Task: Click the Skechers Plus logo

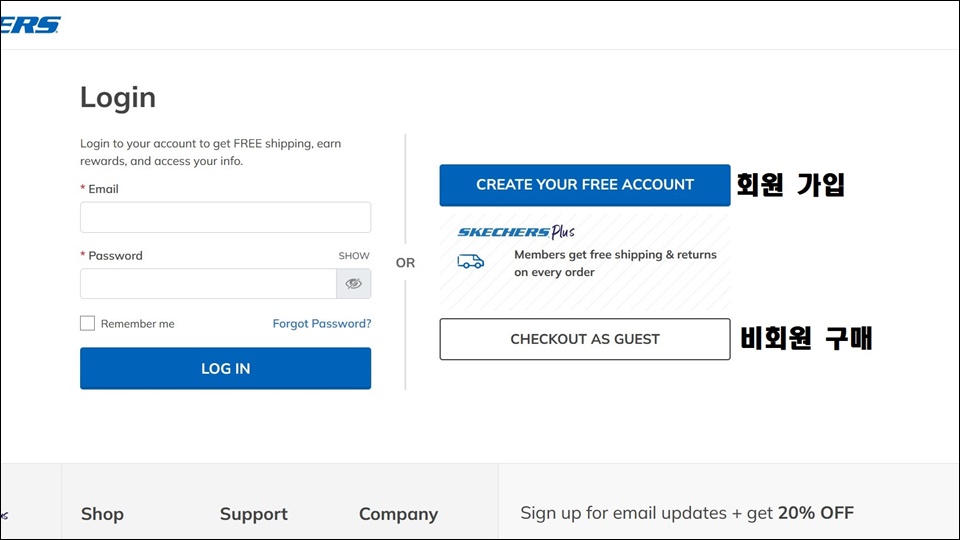Action: click(516, 232)
